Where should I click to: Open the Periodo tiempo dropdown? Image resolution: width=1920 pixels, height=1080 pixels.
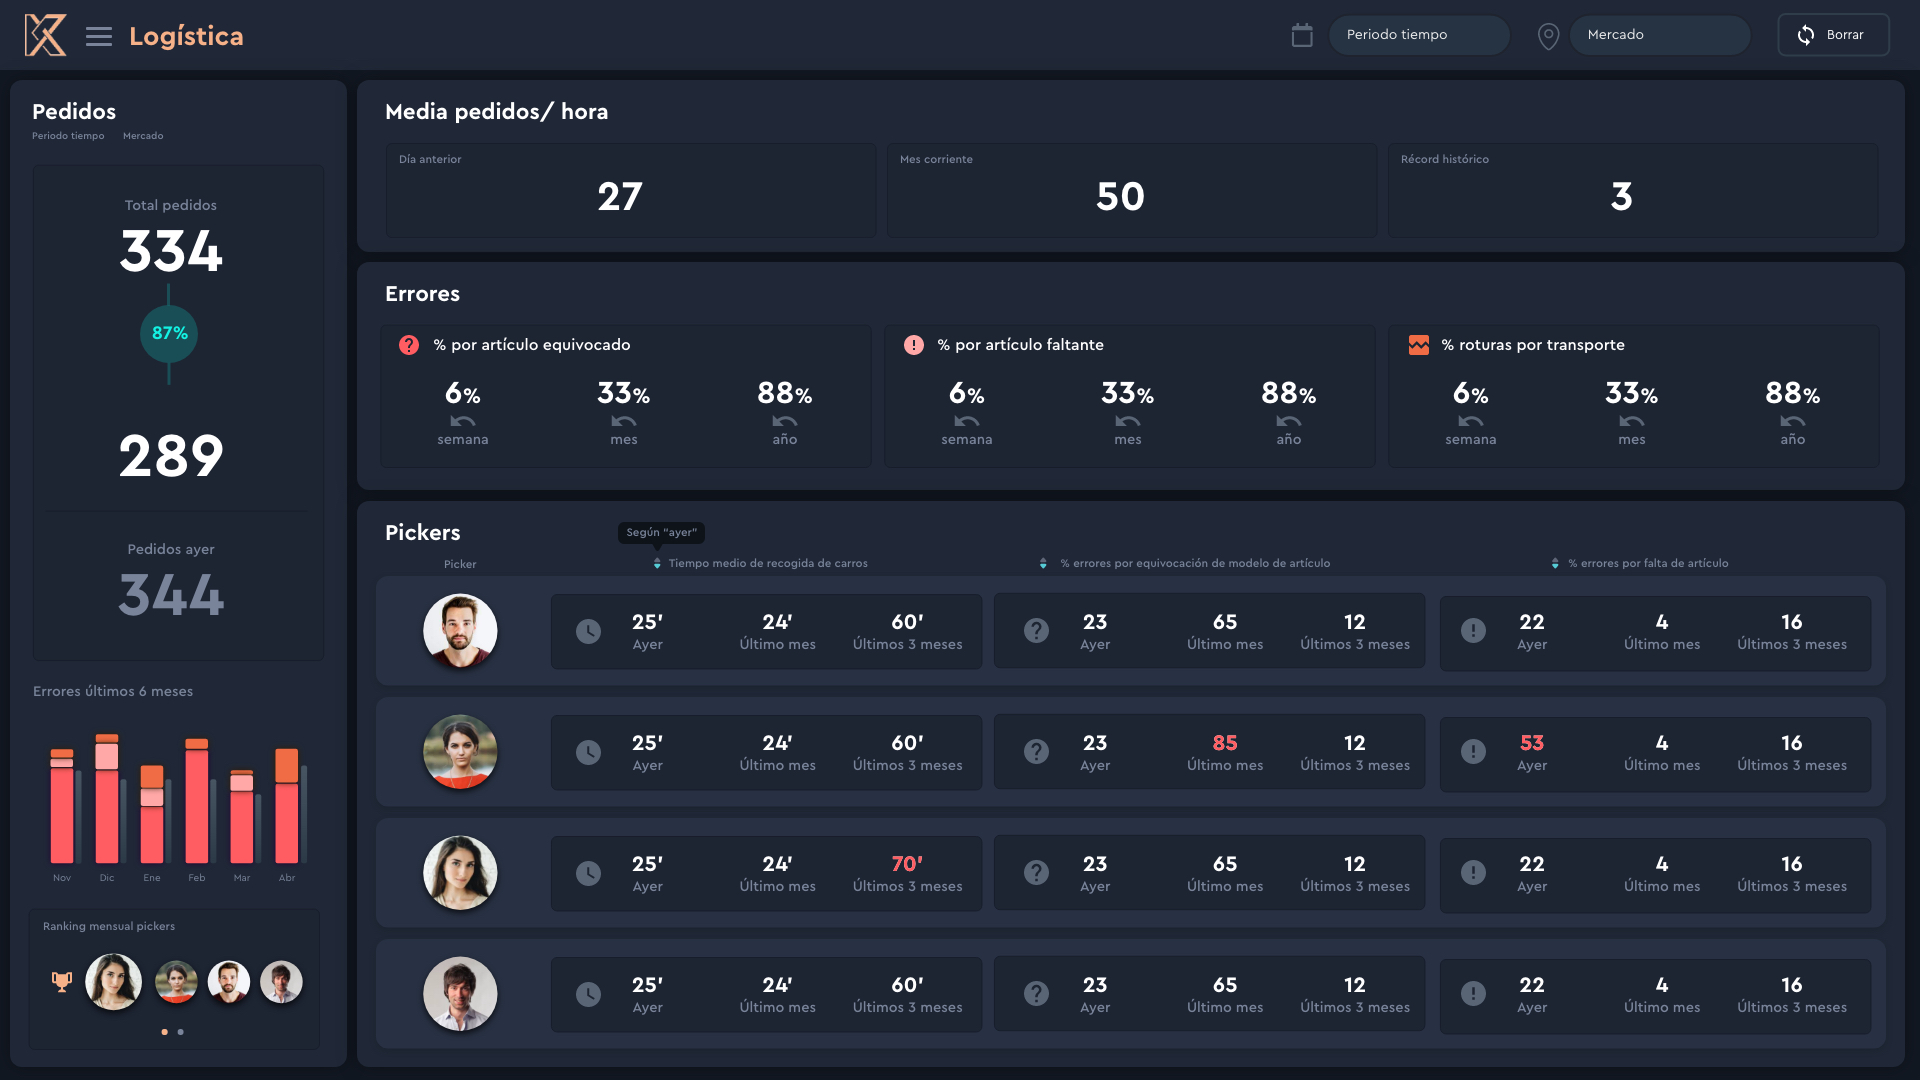coord(1418,35)
